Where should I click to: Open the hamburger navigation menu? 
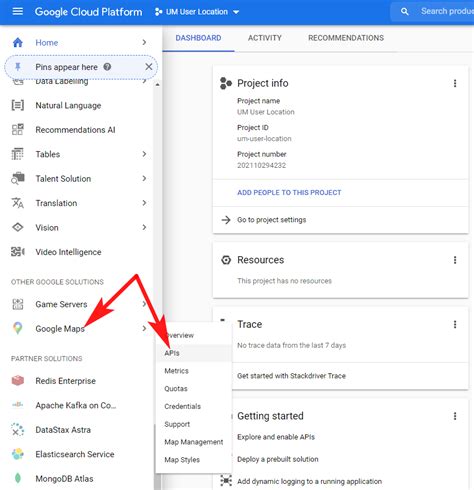click(18, 11)
